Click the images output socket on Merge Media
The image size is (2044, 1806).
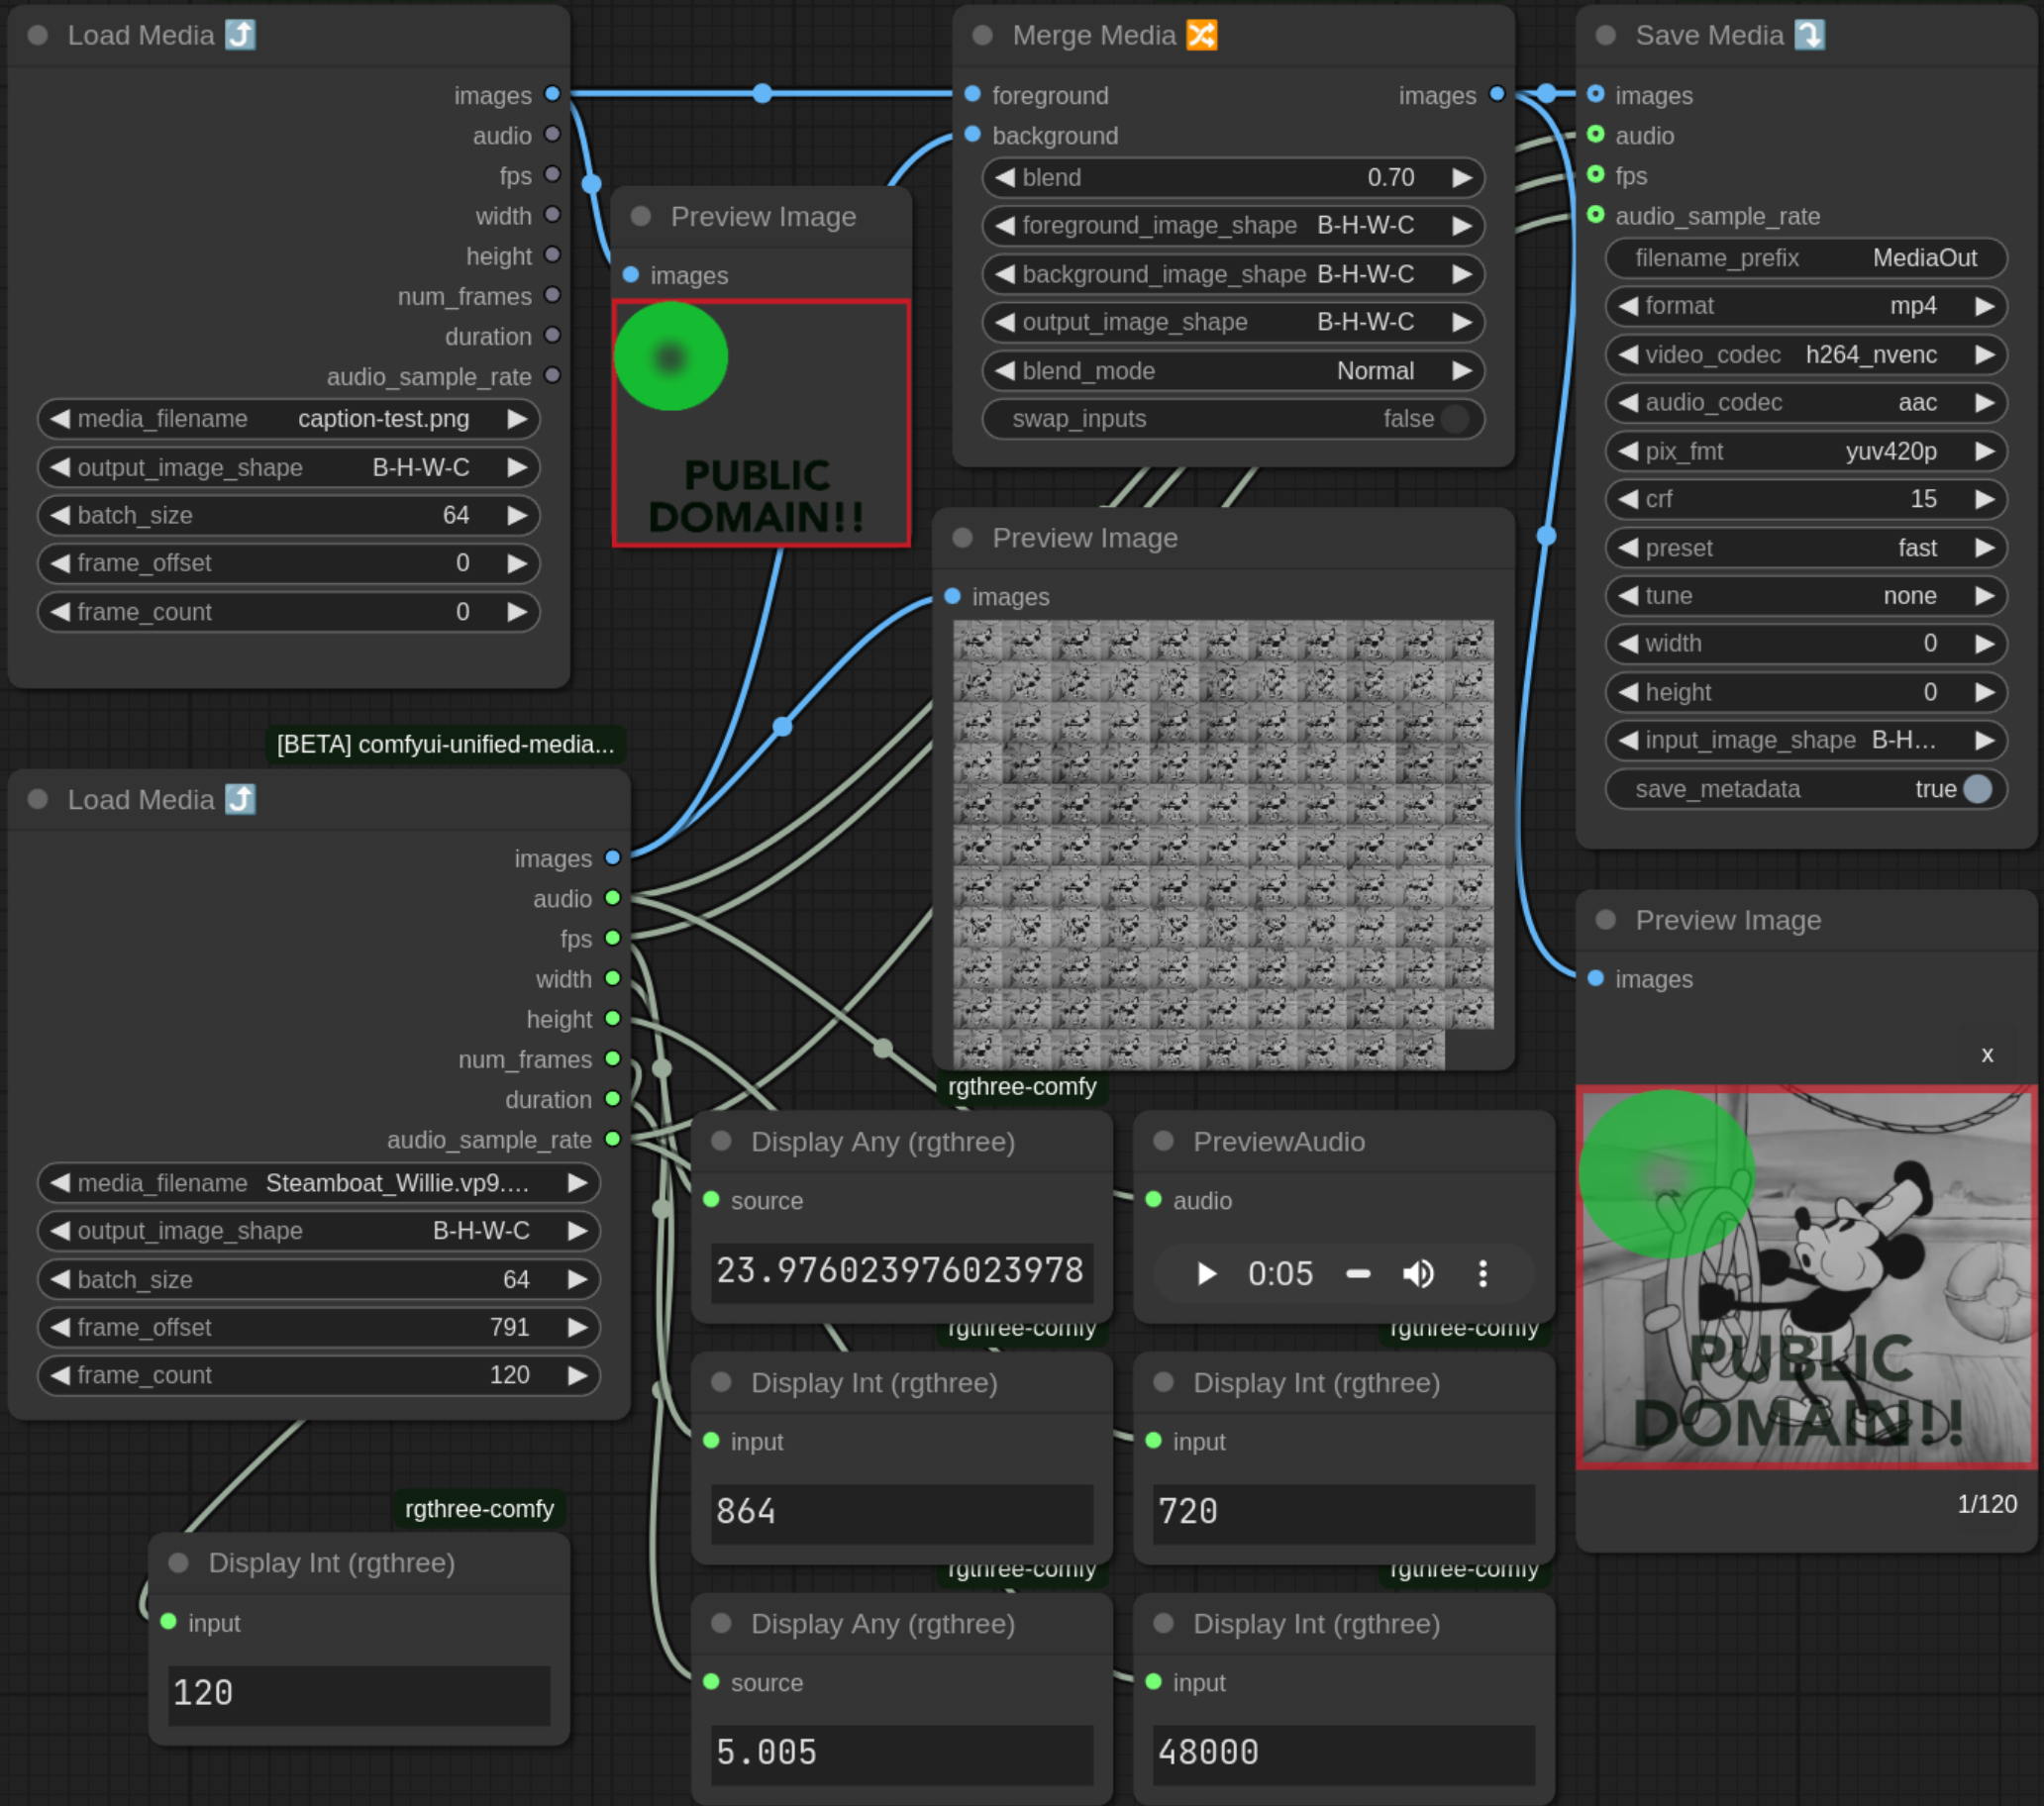[x=1497, y=94]
